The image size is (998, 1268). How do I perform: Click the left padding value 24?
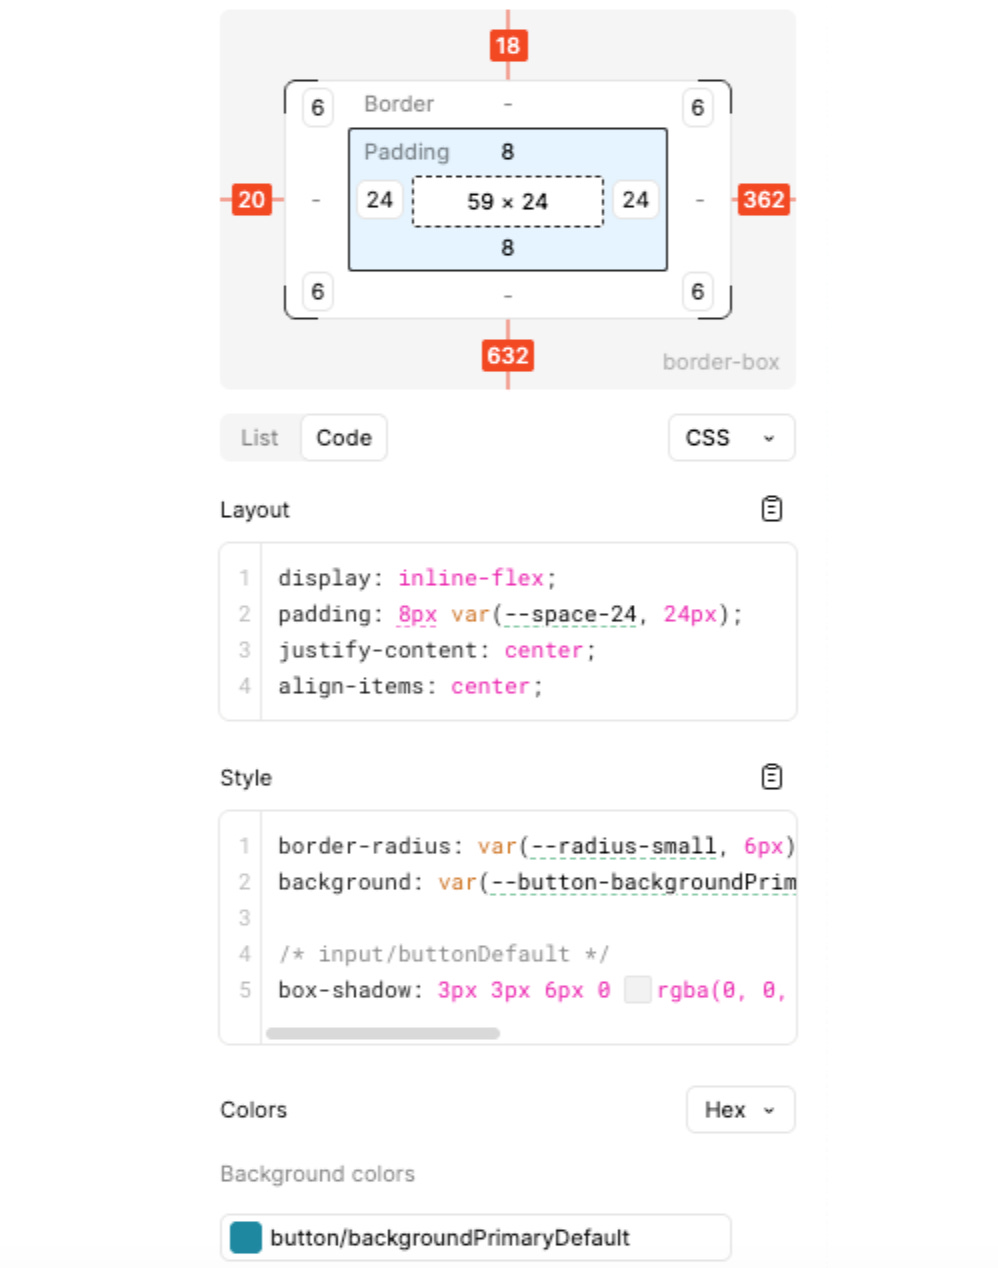(x=380, y=200)
